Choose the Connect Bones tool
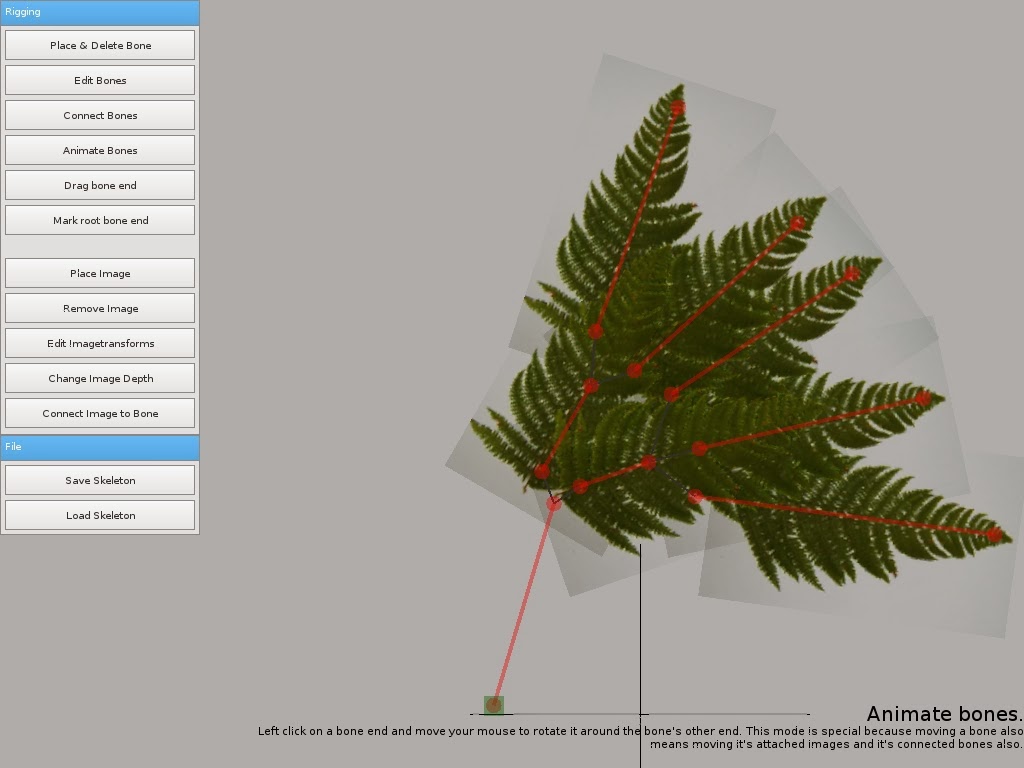This screenshot has height=768, width=1024. pos(100,115)
